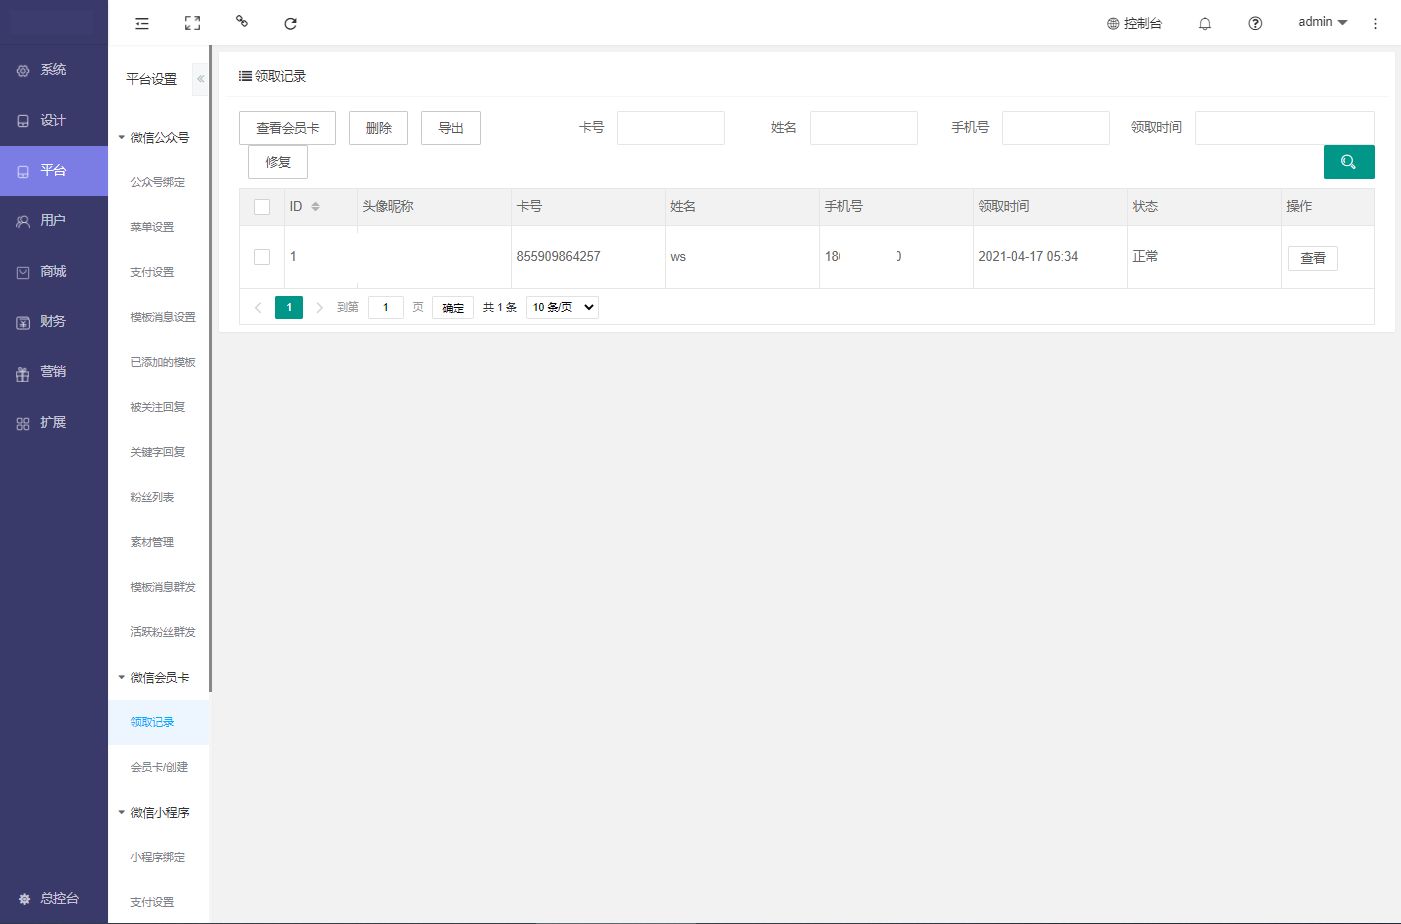This screenshot has height=924, width=1401.
Task: Open the three-dot more options menu
Action: point(1375,23)
